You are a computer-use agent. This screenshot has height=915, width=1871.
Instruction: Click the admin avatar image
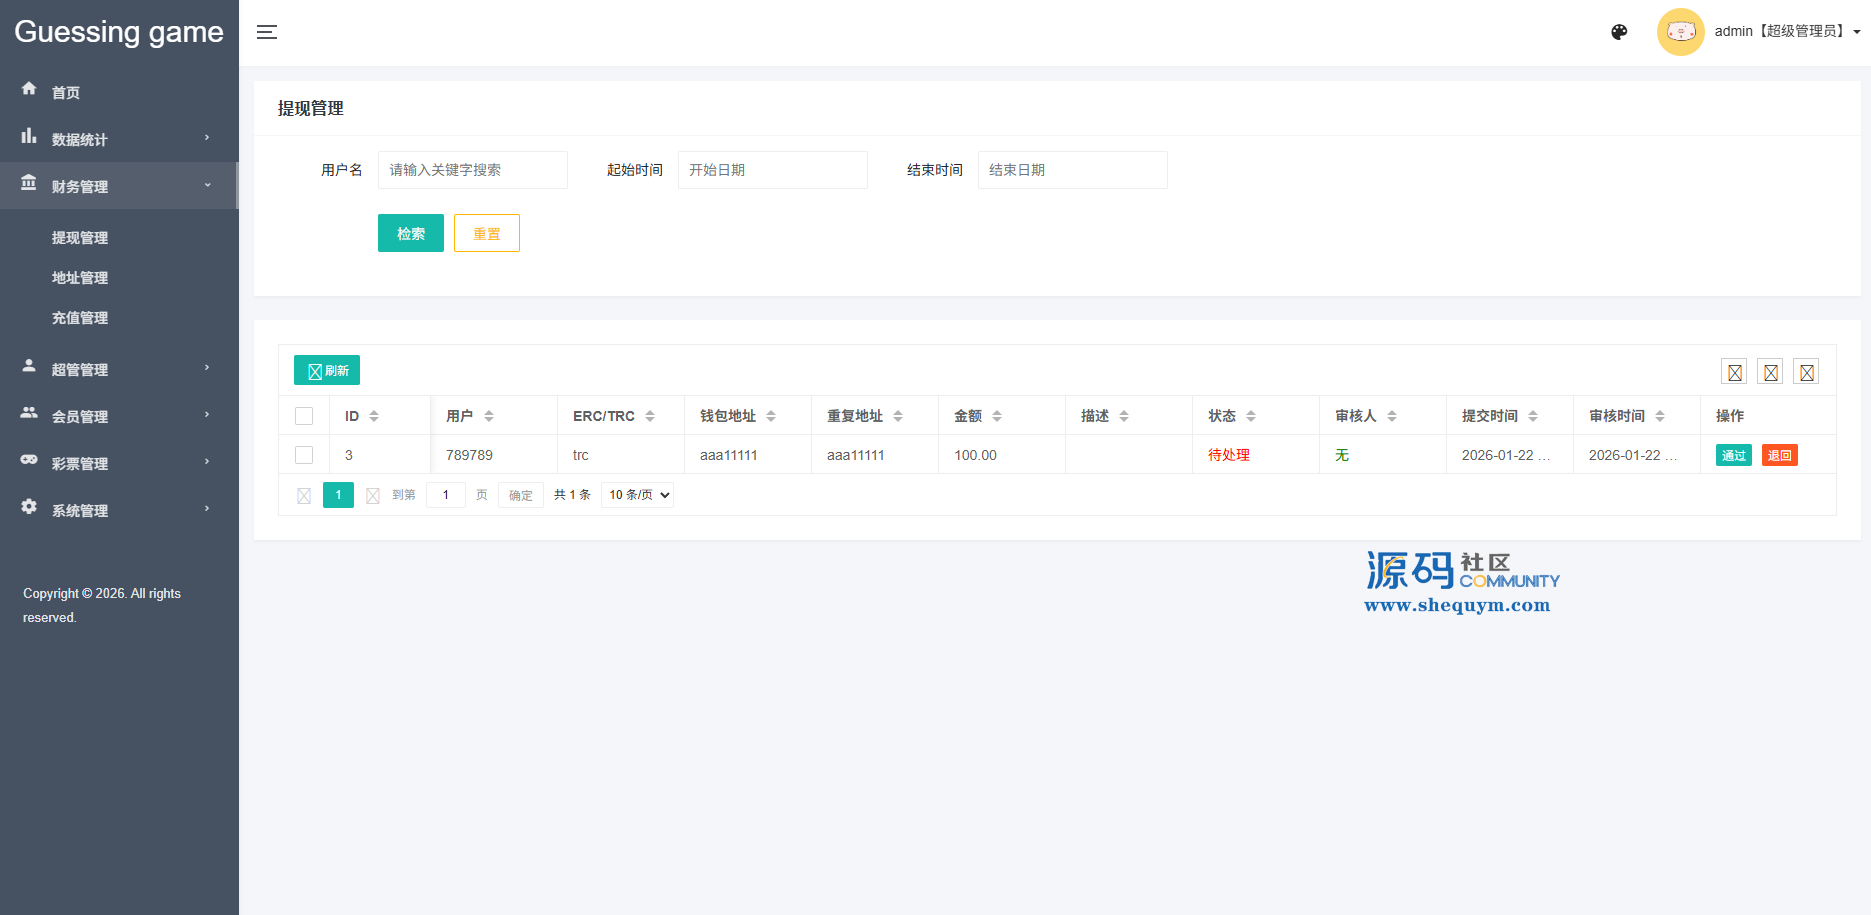(x=1680, y=32)
